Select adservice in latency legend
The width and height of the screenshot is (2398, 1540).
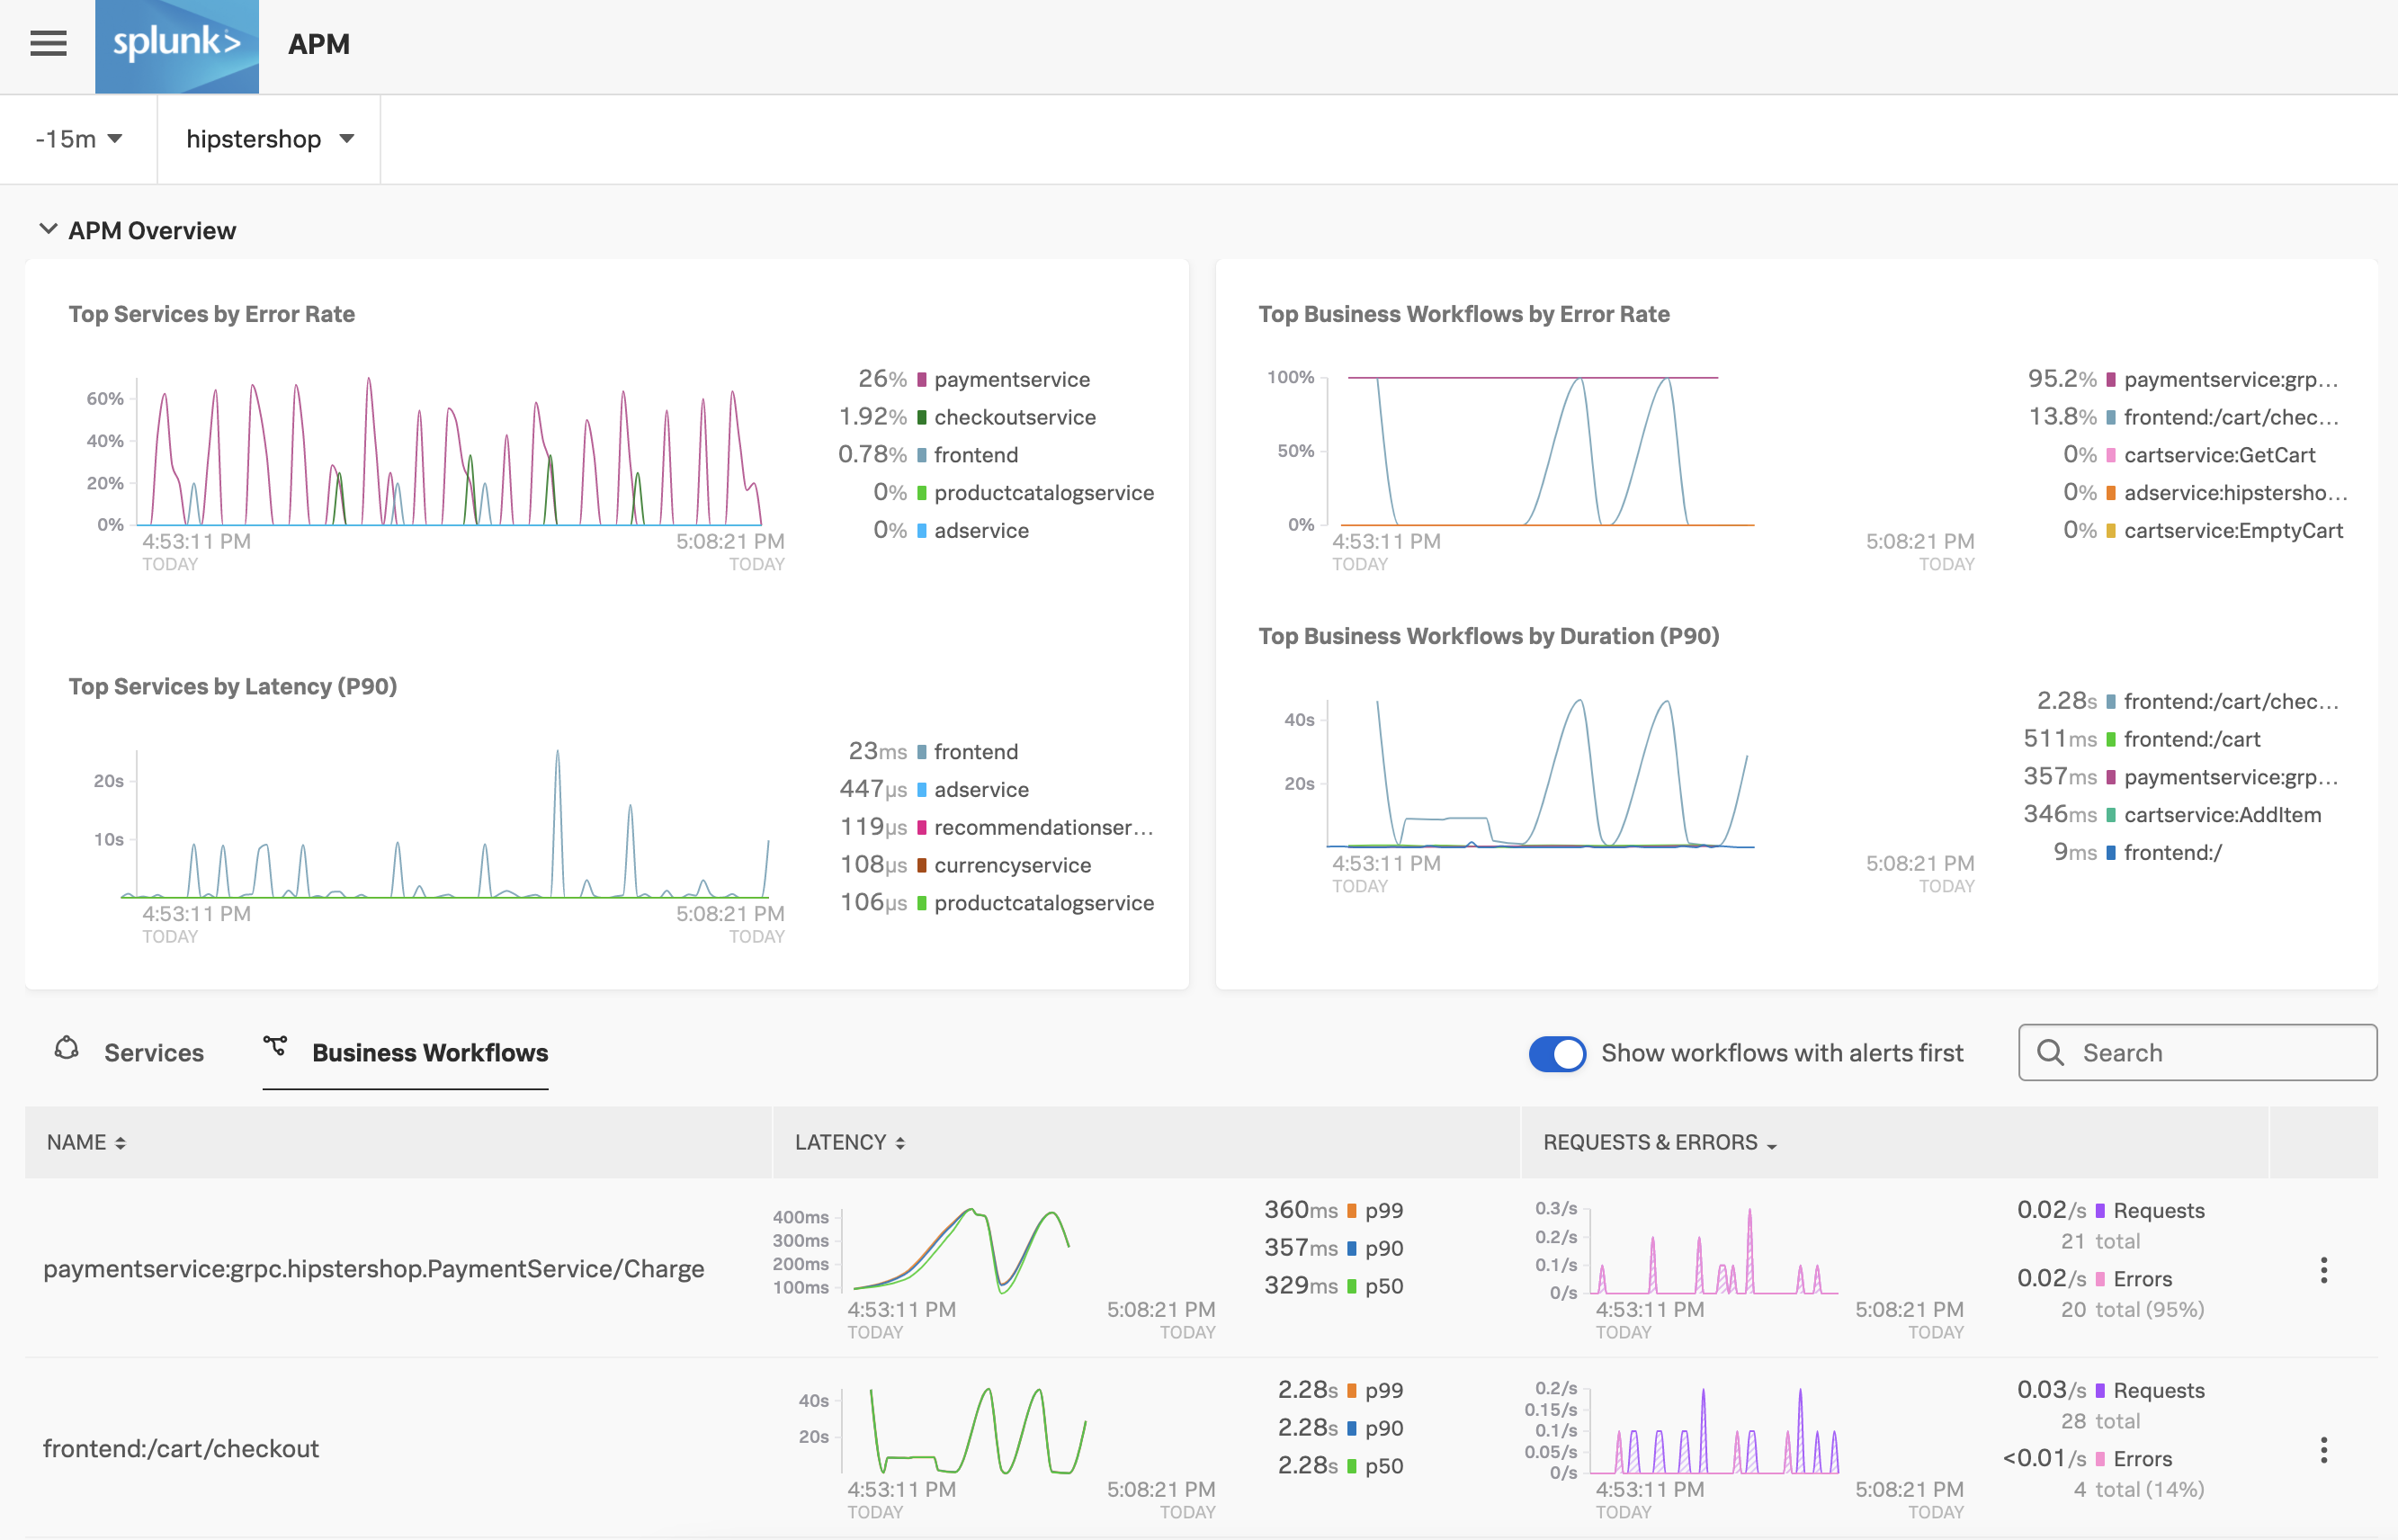tap(981, 789)
